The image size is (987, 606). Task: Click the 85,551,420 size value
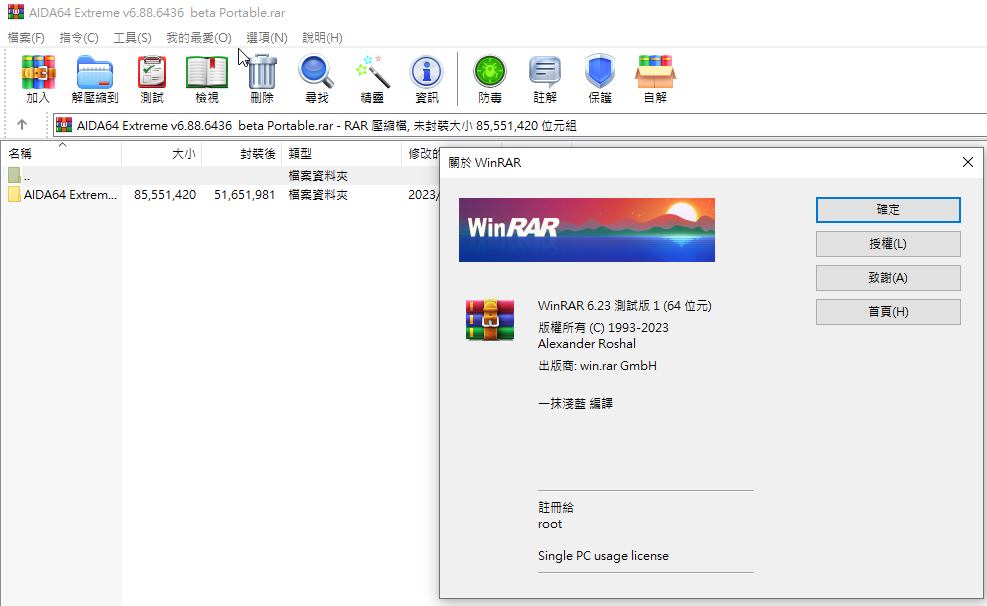[x=165, y=194]
